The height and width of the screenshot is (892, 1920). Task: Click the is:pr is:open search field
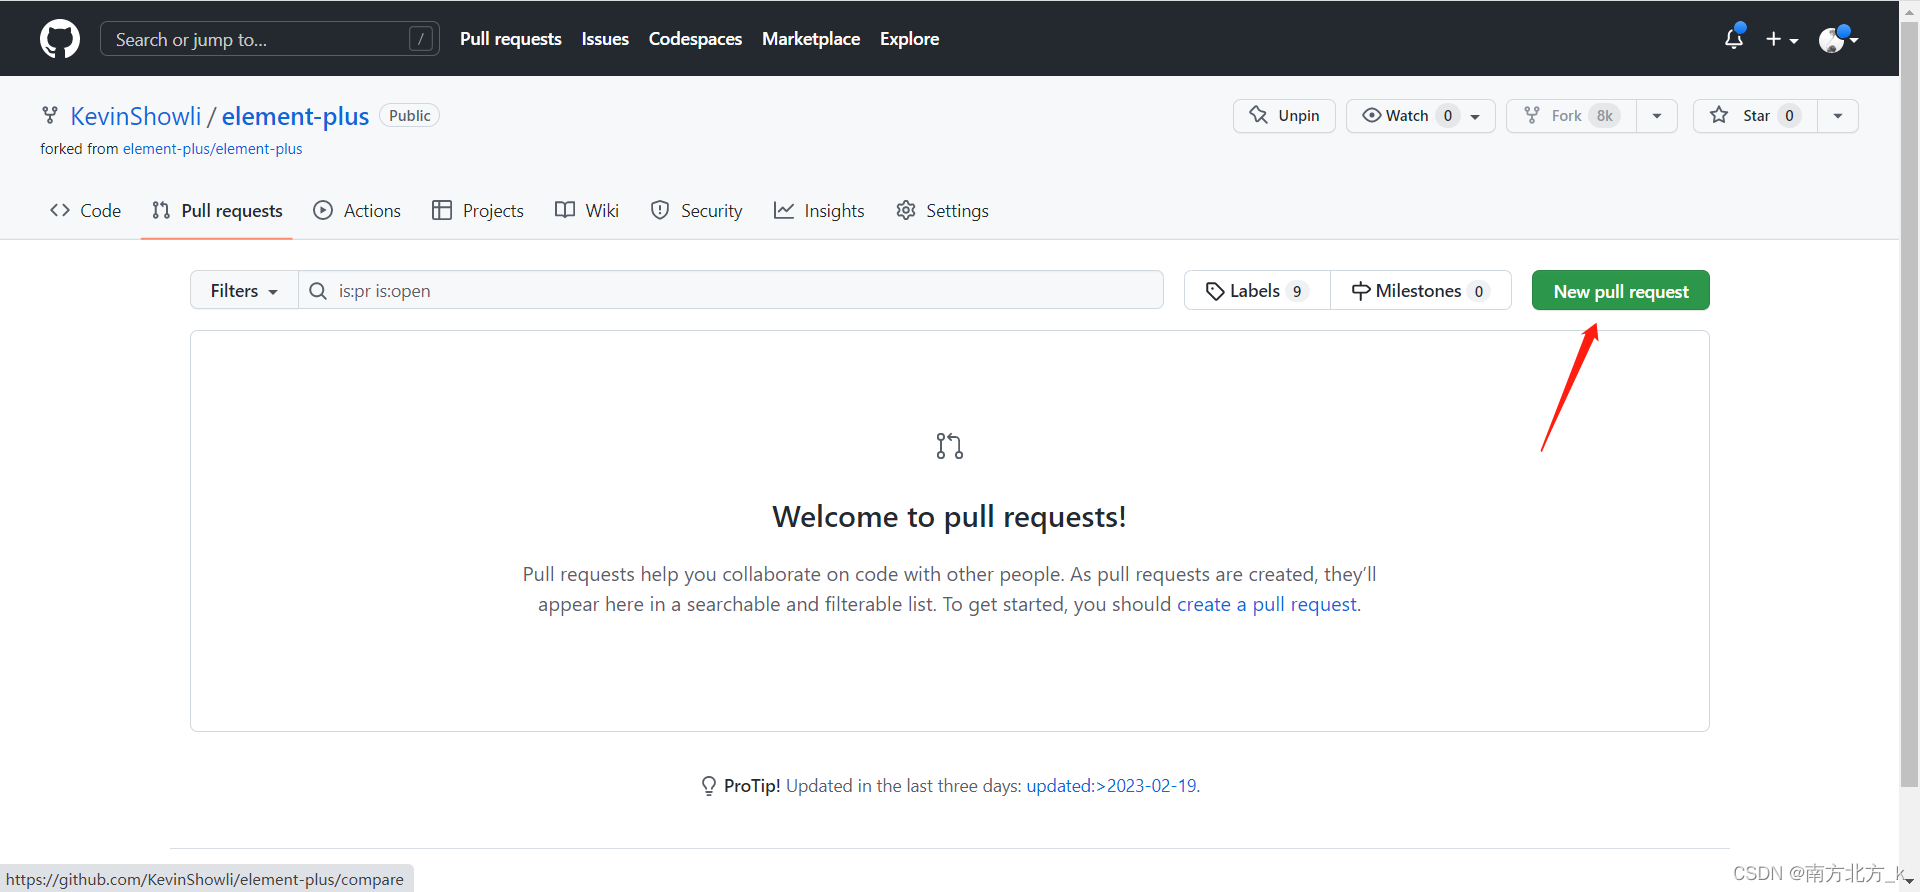(731, 291)
